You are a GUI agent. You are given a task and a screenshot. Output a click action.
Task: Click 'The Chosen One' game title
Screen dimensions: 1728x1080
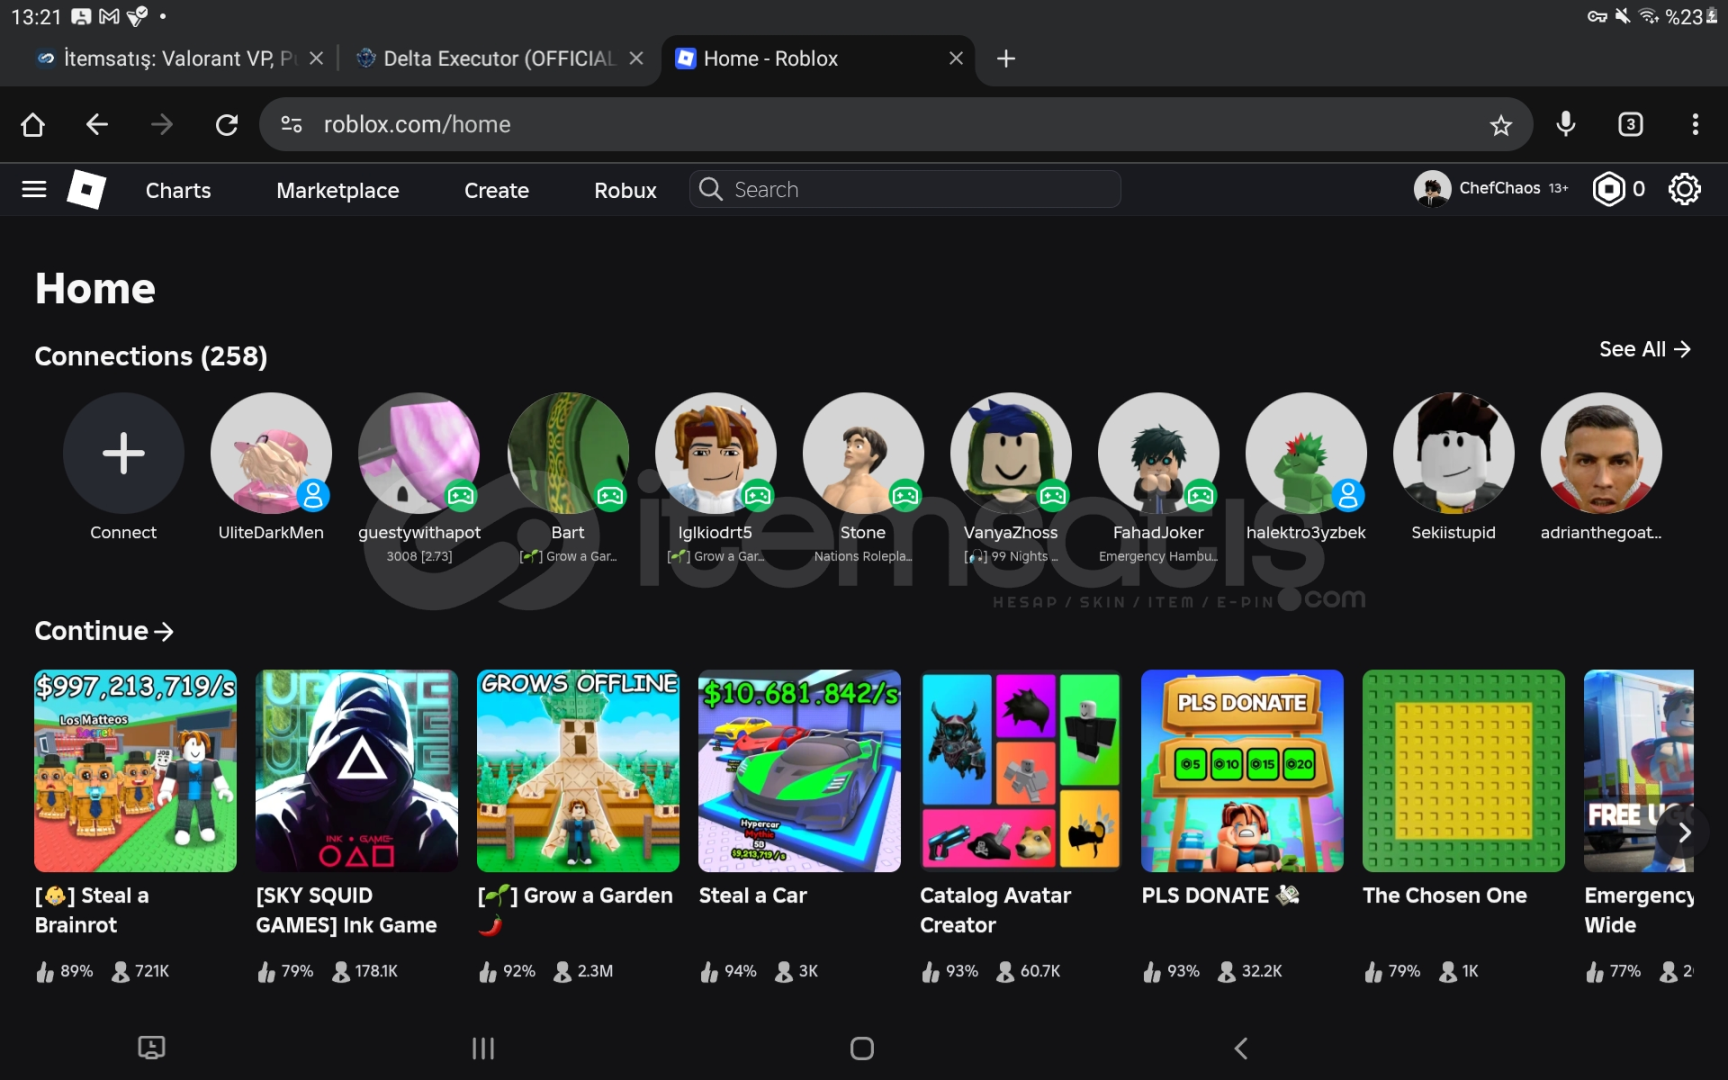point(1444,895)
